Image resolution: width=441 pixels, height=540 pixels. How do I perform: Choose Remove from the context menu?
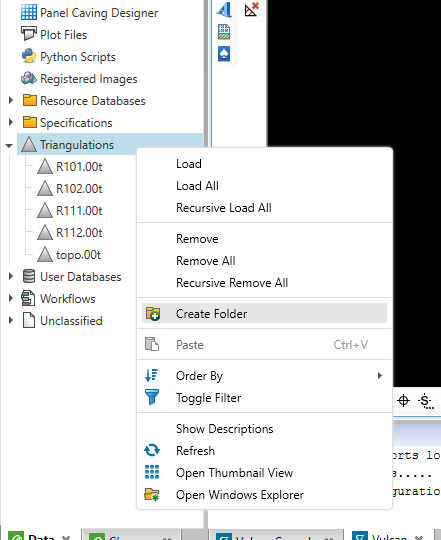point(264,239)
